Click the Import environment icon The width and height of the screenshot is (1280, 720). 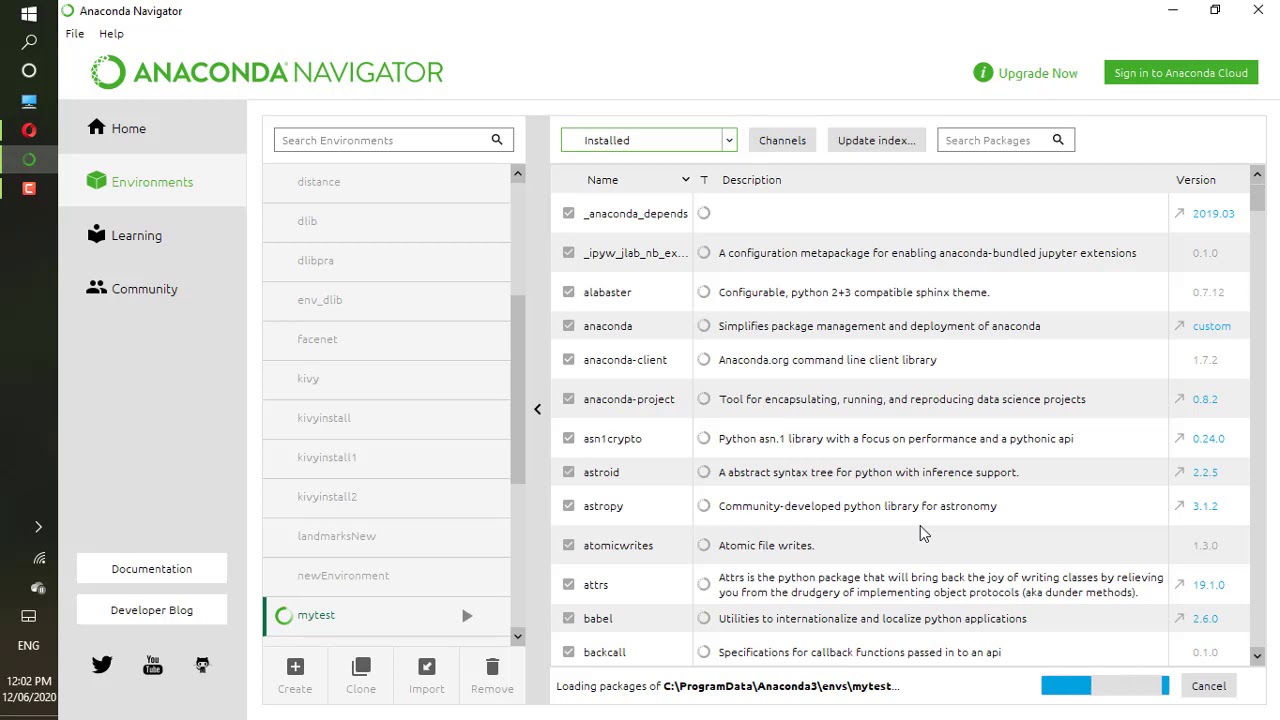(x=427, y=667)
